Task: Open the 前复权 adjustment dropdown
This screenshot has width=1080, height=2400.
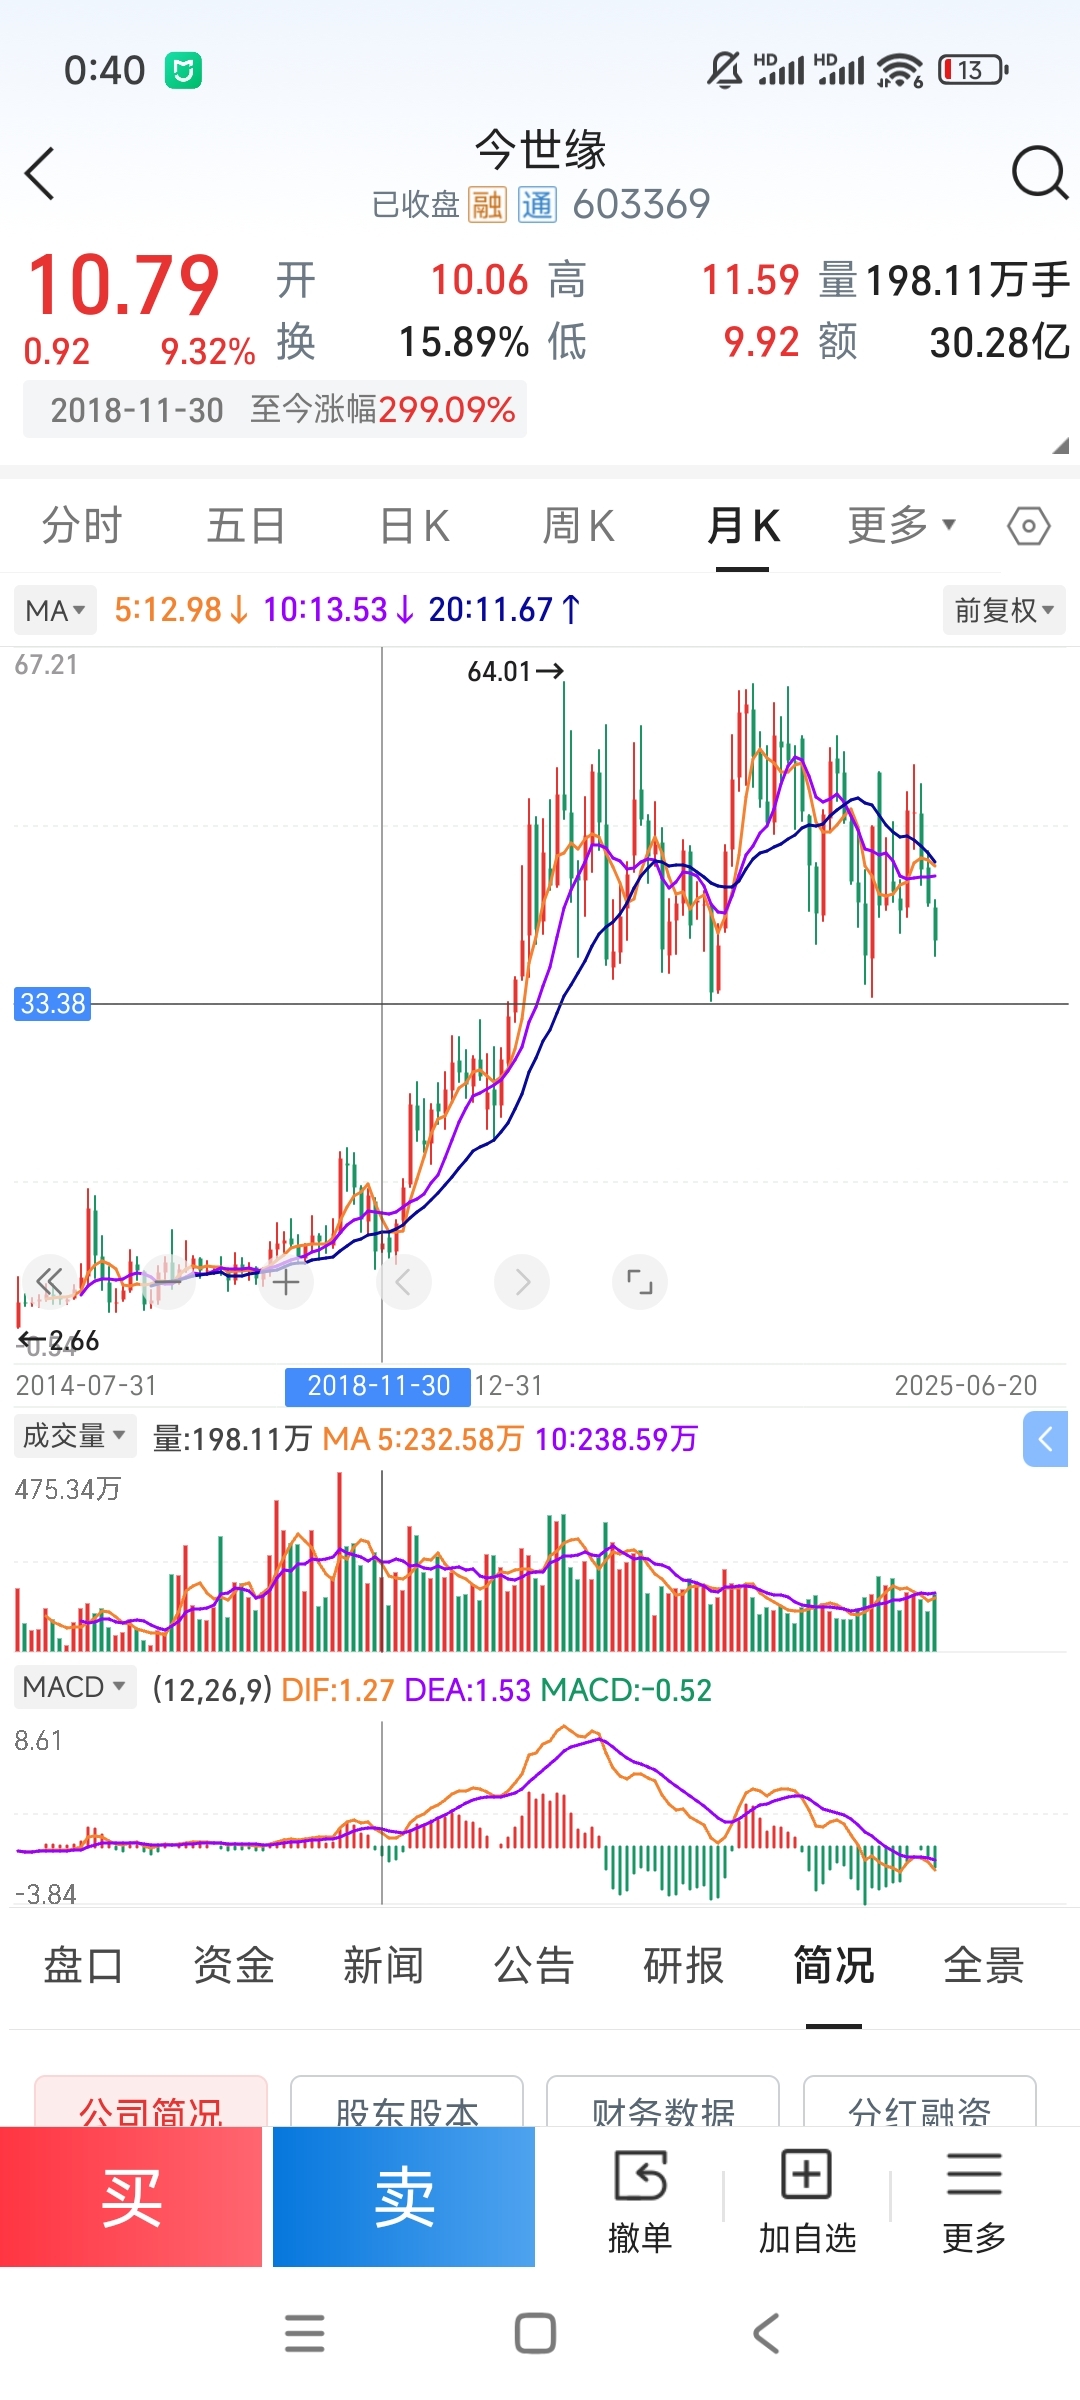Action: (x=1004, y=610)
